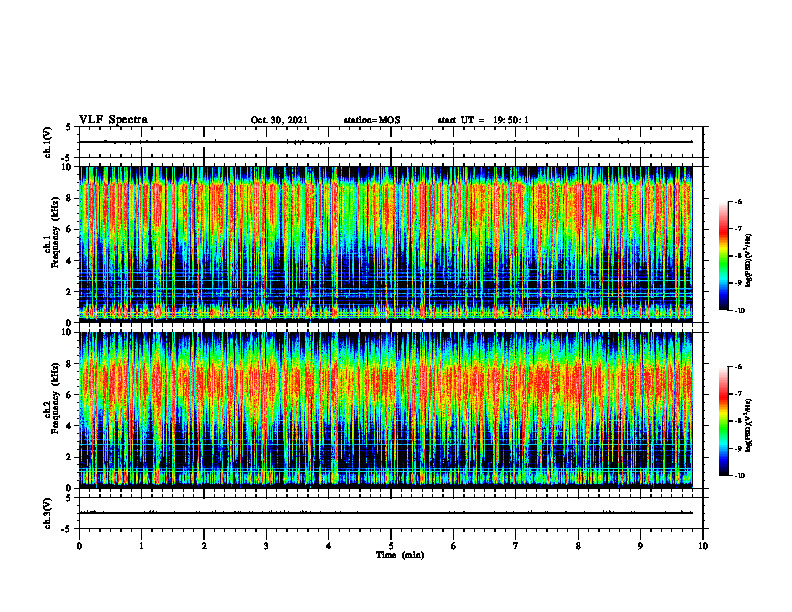
Task: Click the ch.2 spectrogram panel
Action: tap(385, 410)
